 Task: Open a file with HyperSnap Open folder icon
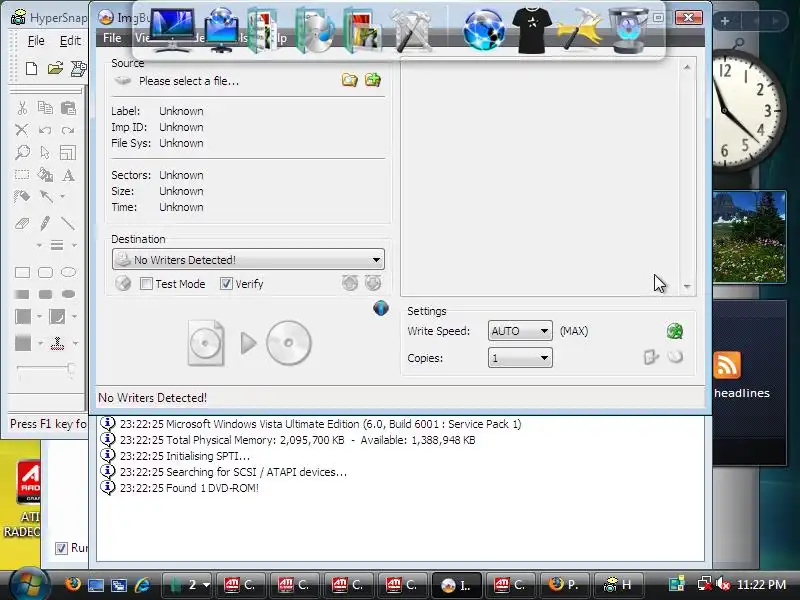pyautogui.click(x=55, y=68)
